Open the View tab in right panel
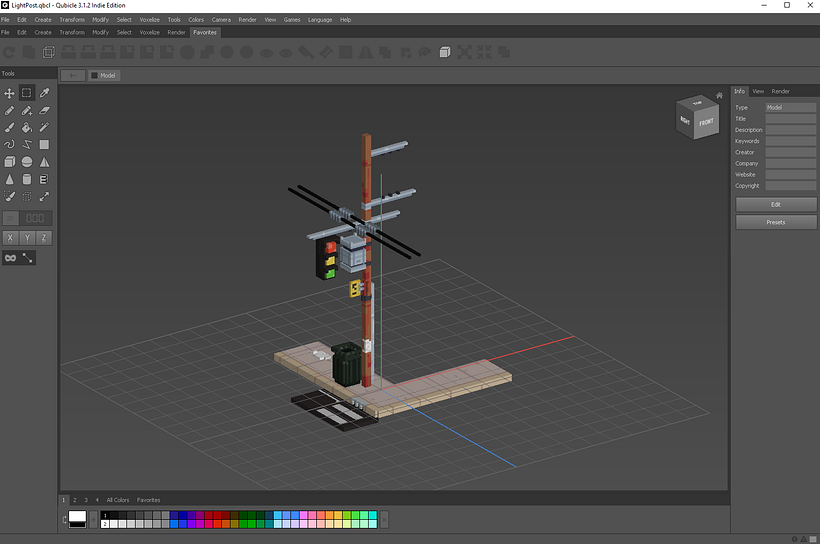The width and height of the screenshot is (820, 544). coord(758,92)
